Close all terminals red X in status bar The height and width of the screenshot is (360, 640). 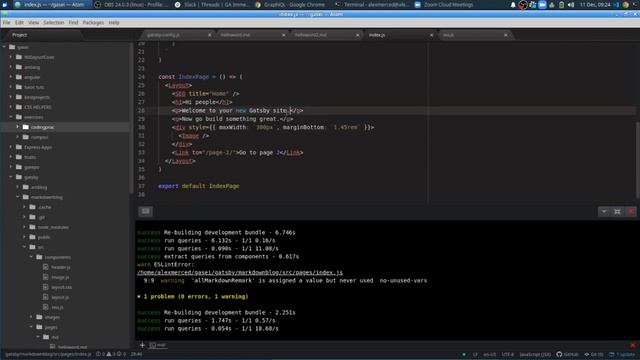pyautogui.click(x=633, y=345)
